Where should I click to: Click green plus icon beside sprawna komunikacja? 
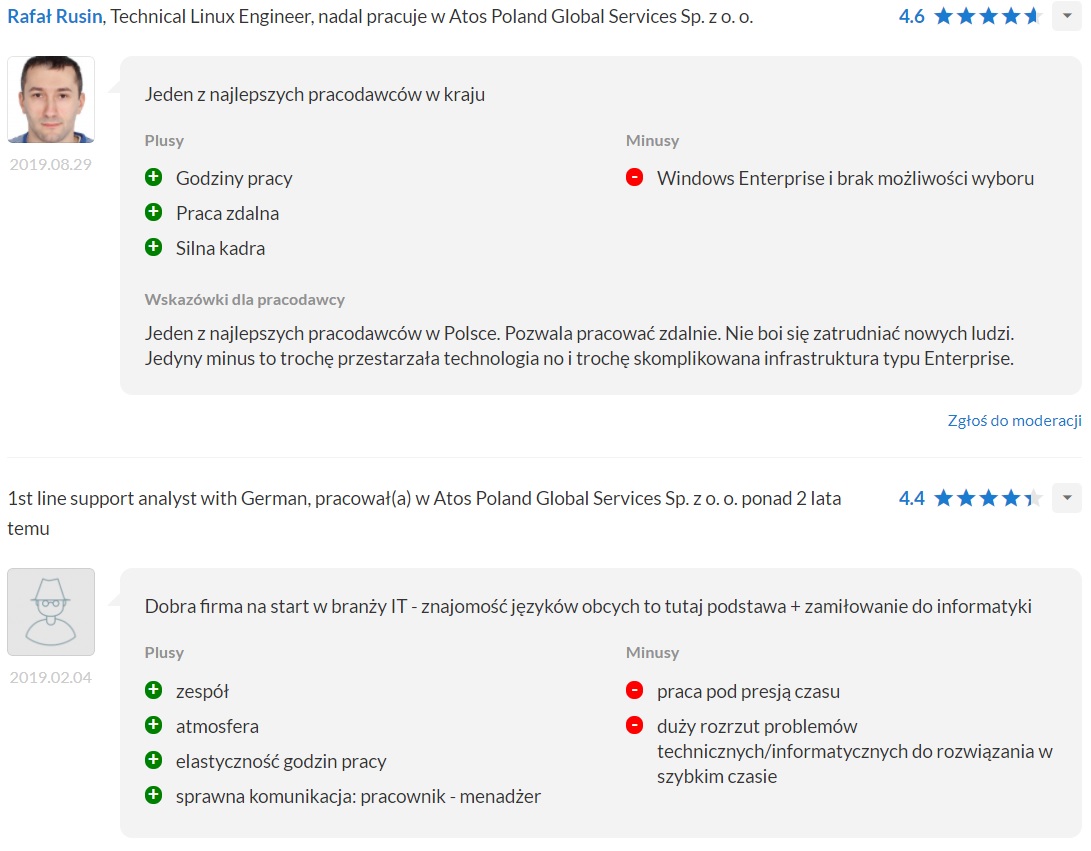pos(153,796)
